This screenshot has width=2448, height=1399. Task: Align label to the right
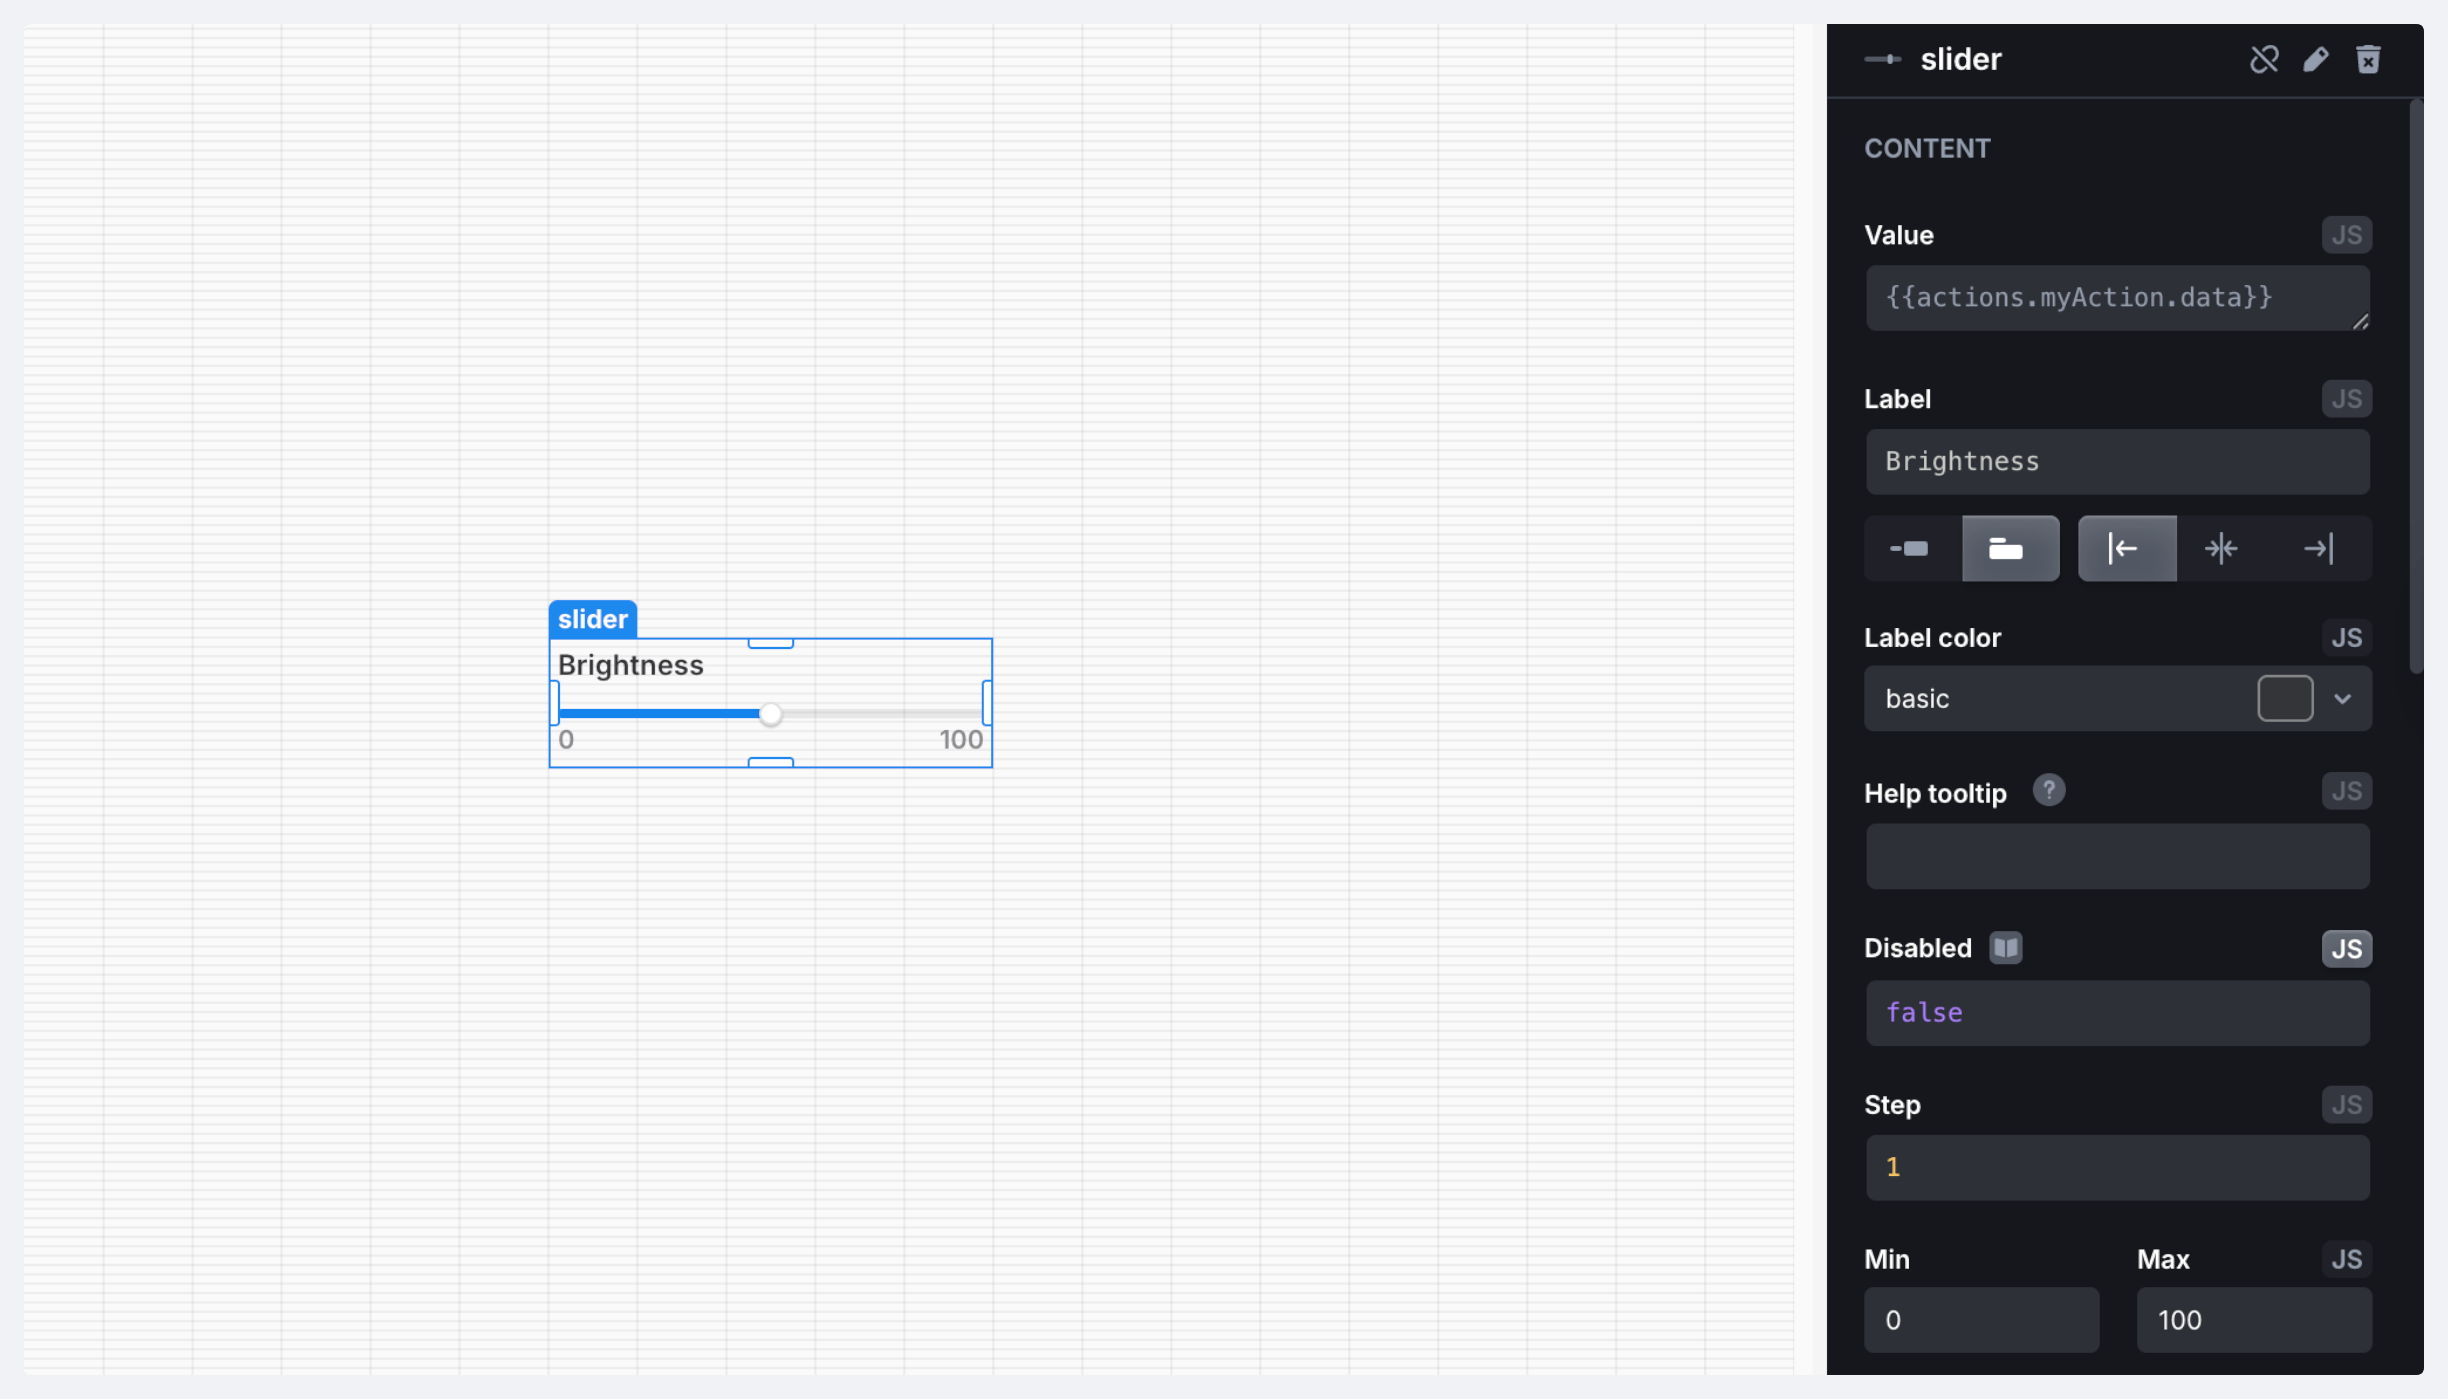tap(2319, 548)
